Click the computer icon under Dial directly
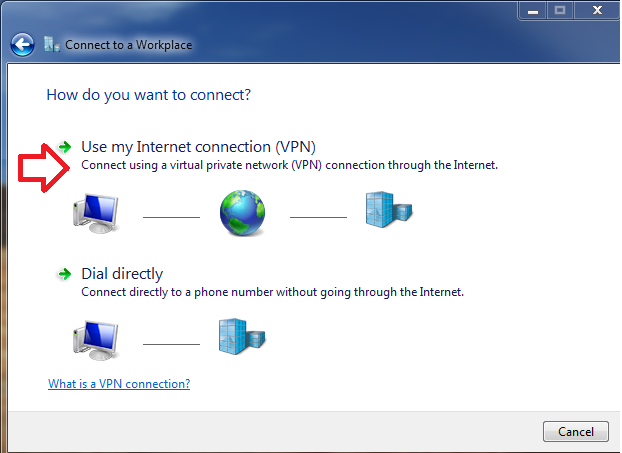The image size is (622, 453). coord(96,341)
